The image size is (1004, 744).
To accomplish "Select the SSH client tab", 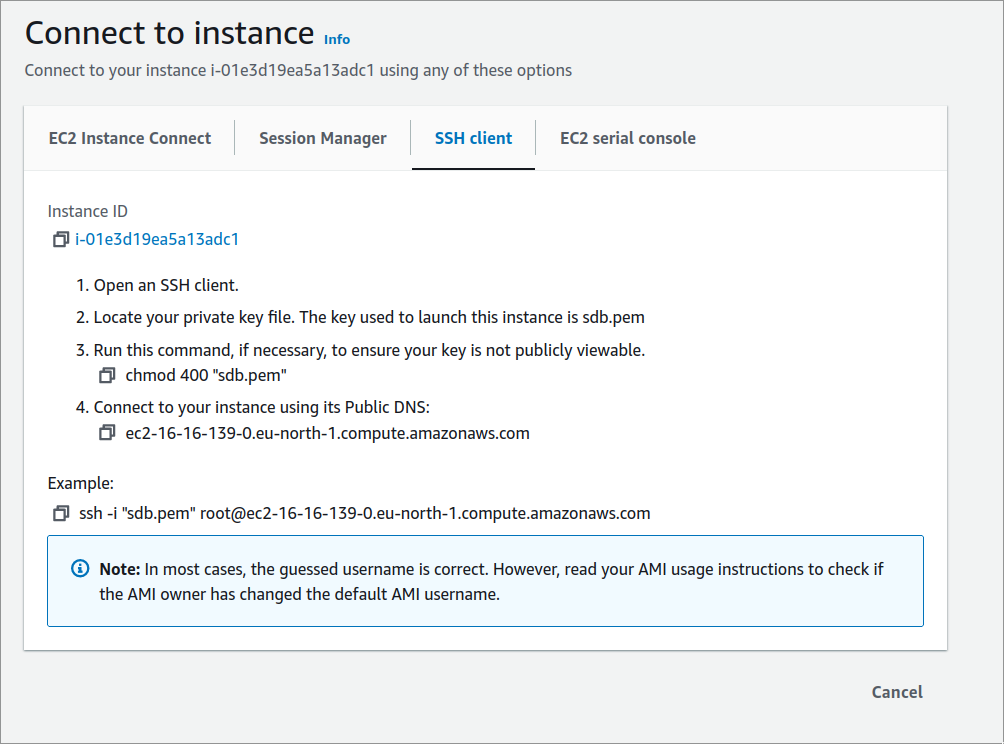I will 473,139.
